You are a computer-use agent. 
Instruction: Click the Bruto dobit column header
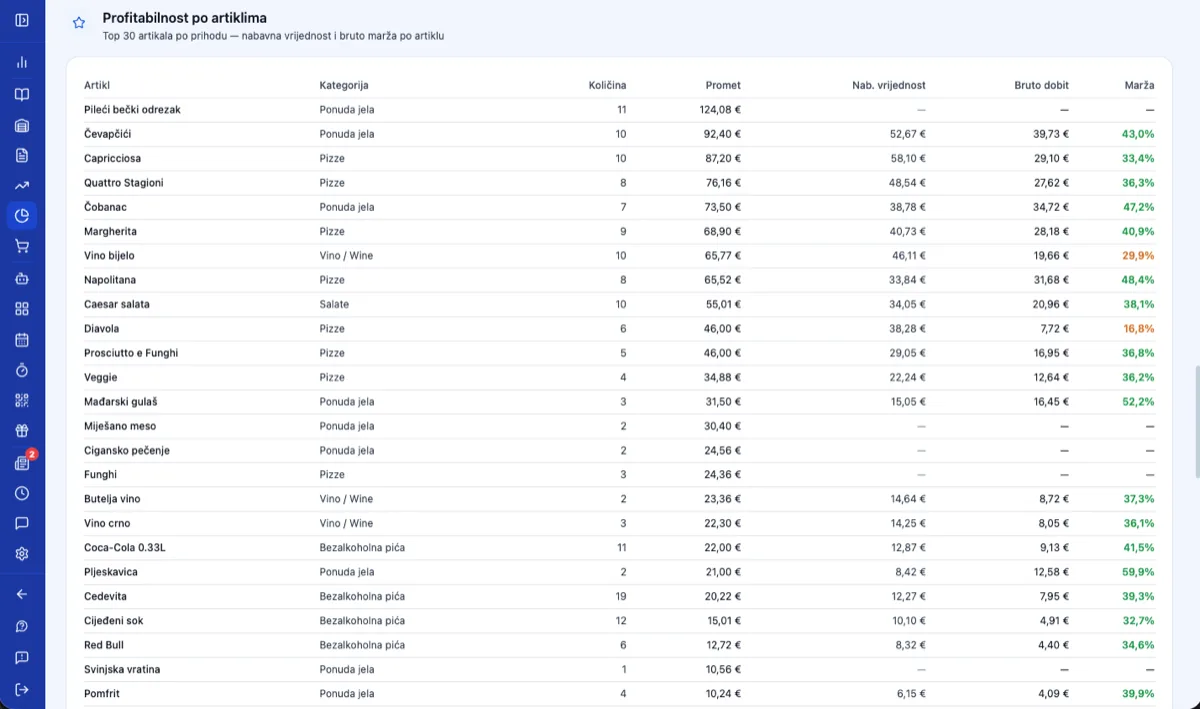pos(1041,85)
